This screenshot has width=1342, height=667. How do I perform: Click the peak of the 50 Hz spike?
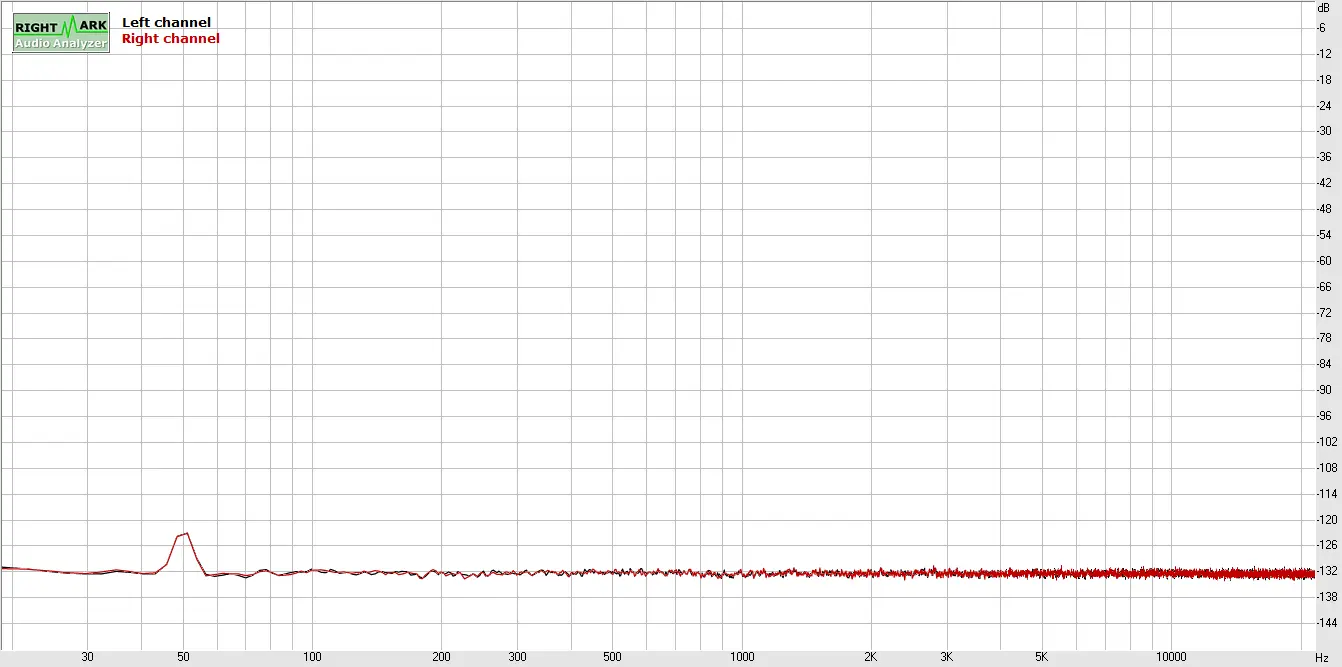coord(186,533)
